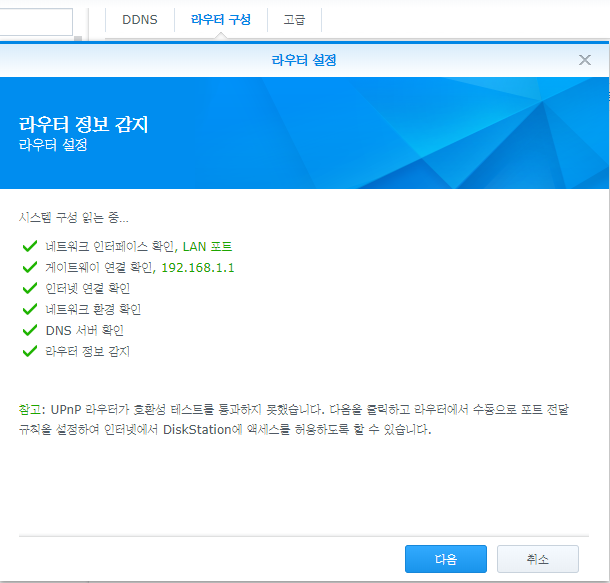Click the DNS 서버 확인 text
This screenshot has height=583, width=610.
(84, 331)
